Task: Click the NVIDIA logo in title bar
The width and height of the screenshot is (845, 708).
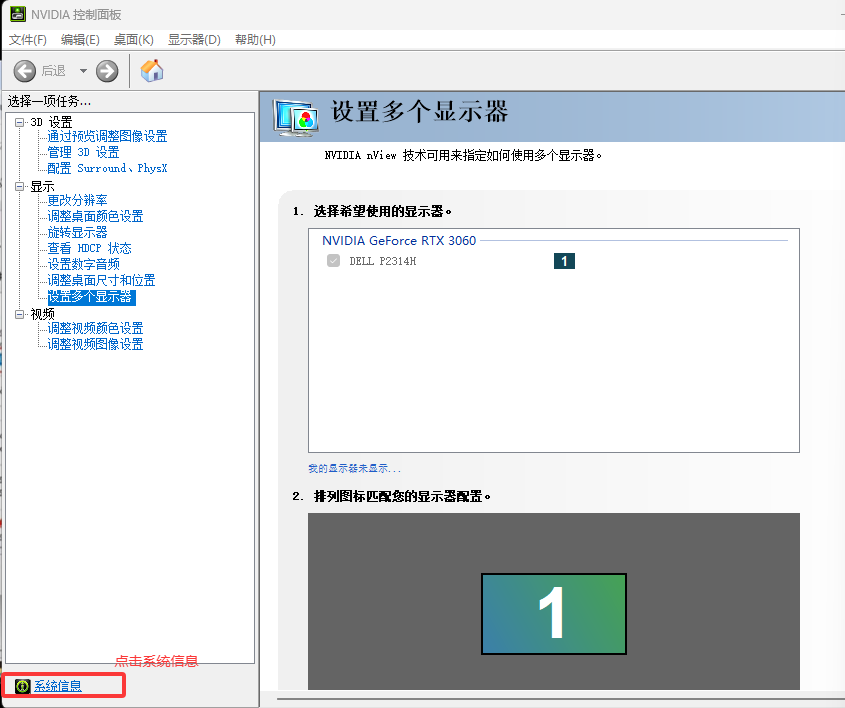Action: (18, 14)
